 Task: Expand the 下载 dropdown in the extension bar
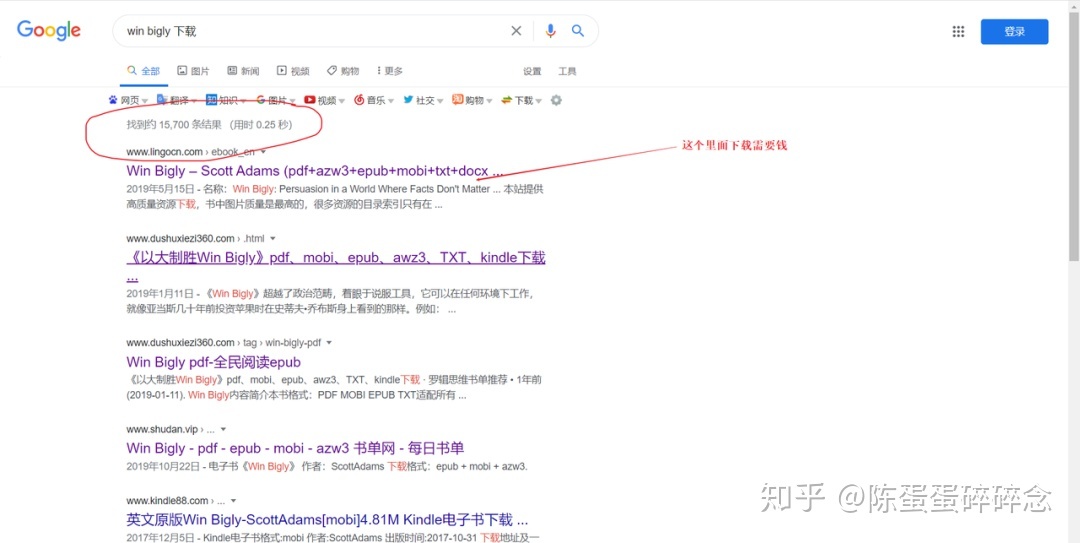click(x=540, y=101)
